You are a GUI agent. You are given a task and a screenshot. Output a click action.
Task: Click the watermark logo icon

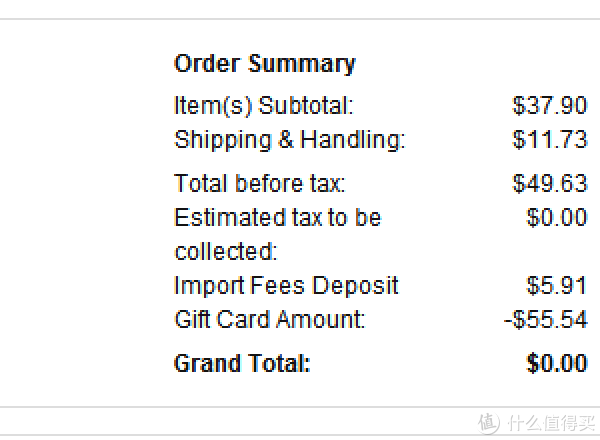point(489,423)
